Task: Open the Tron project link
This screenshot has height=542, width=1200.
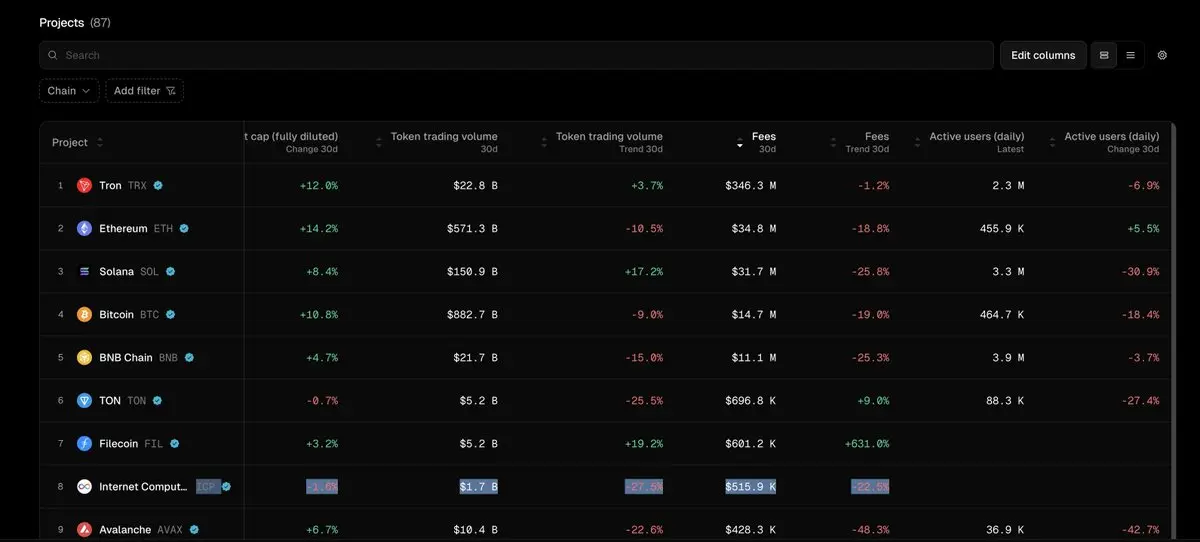Action: tap(110, 185)
